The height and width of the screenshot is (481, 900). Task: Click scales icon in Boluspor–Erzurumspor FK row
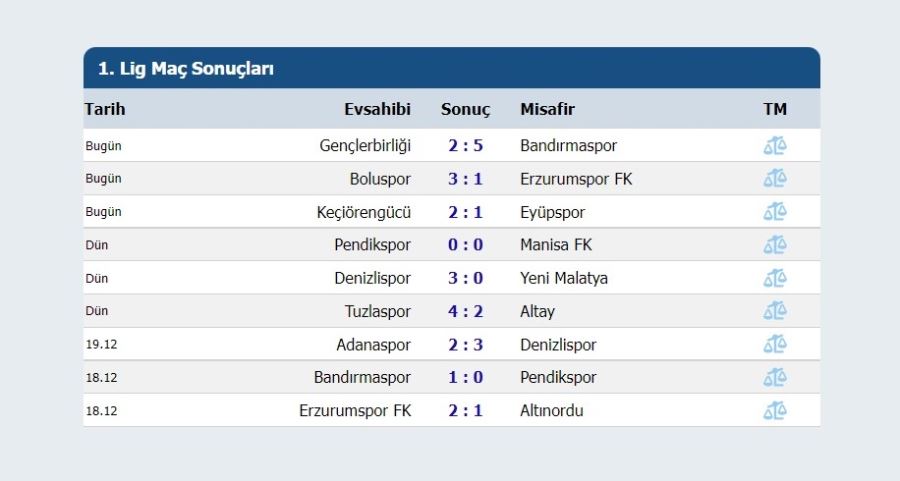click(775, 179)
